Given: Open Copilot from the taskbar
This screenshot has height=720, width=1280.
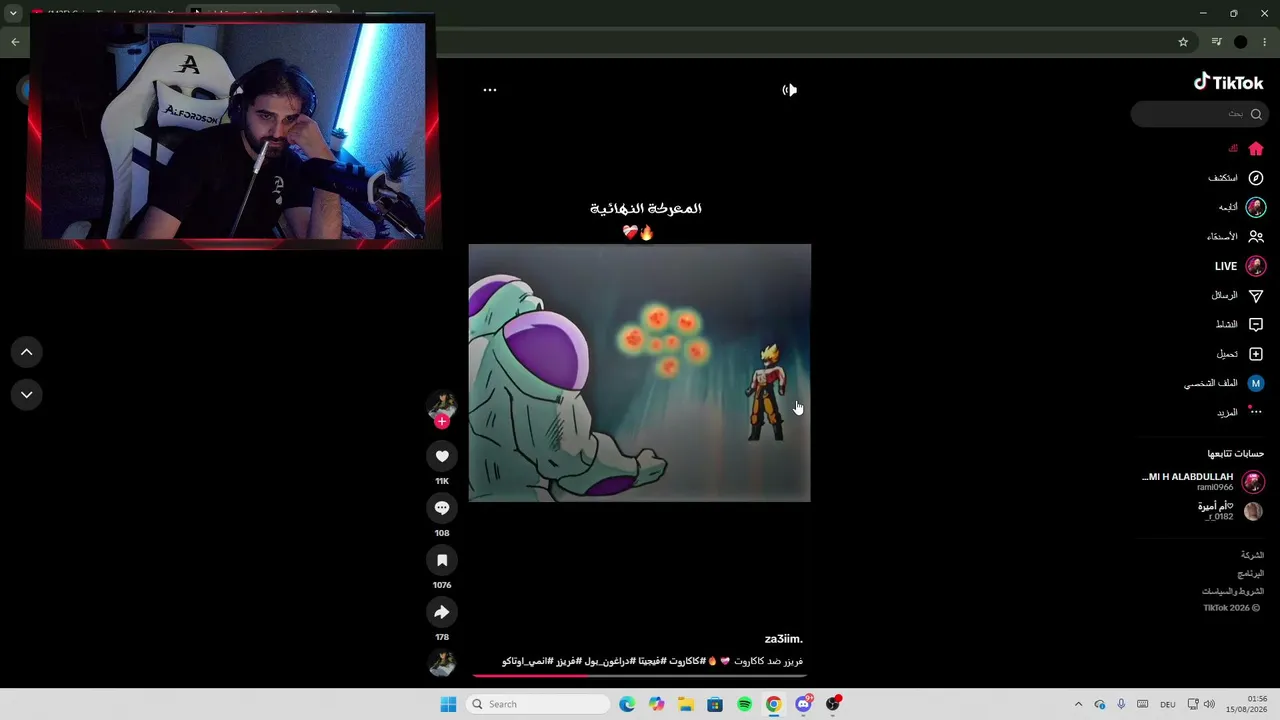Looking at the screenshot, I should point(656,704).
